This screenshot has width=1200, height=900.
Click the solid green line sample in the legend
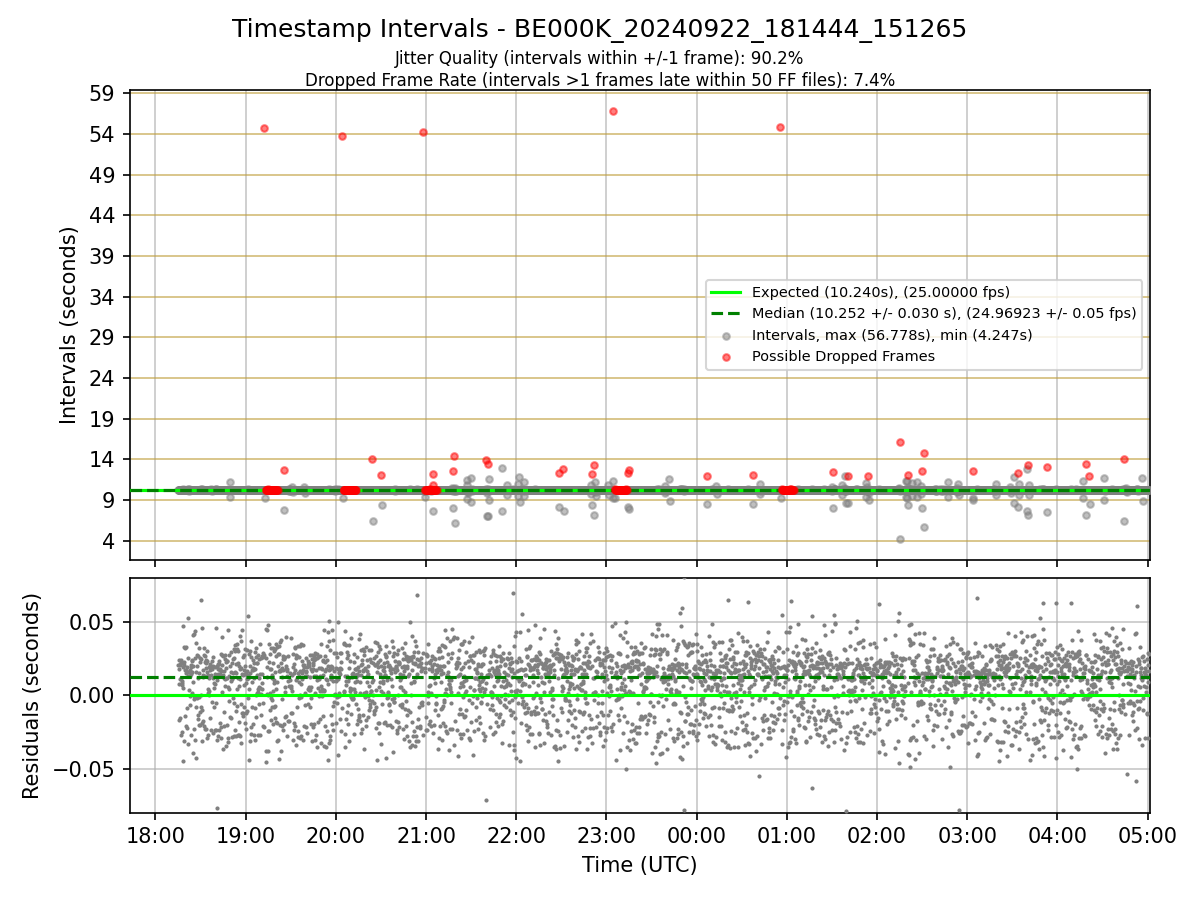(x=726, y=292)
